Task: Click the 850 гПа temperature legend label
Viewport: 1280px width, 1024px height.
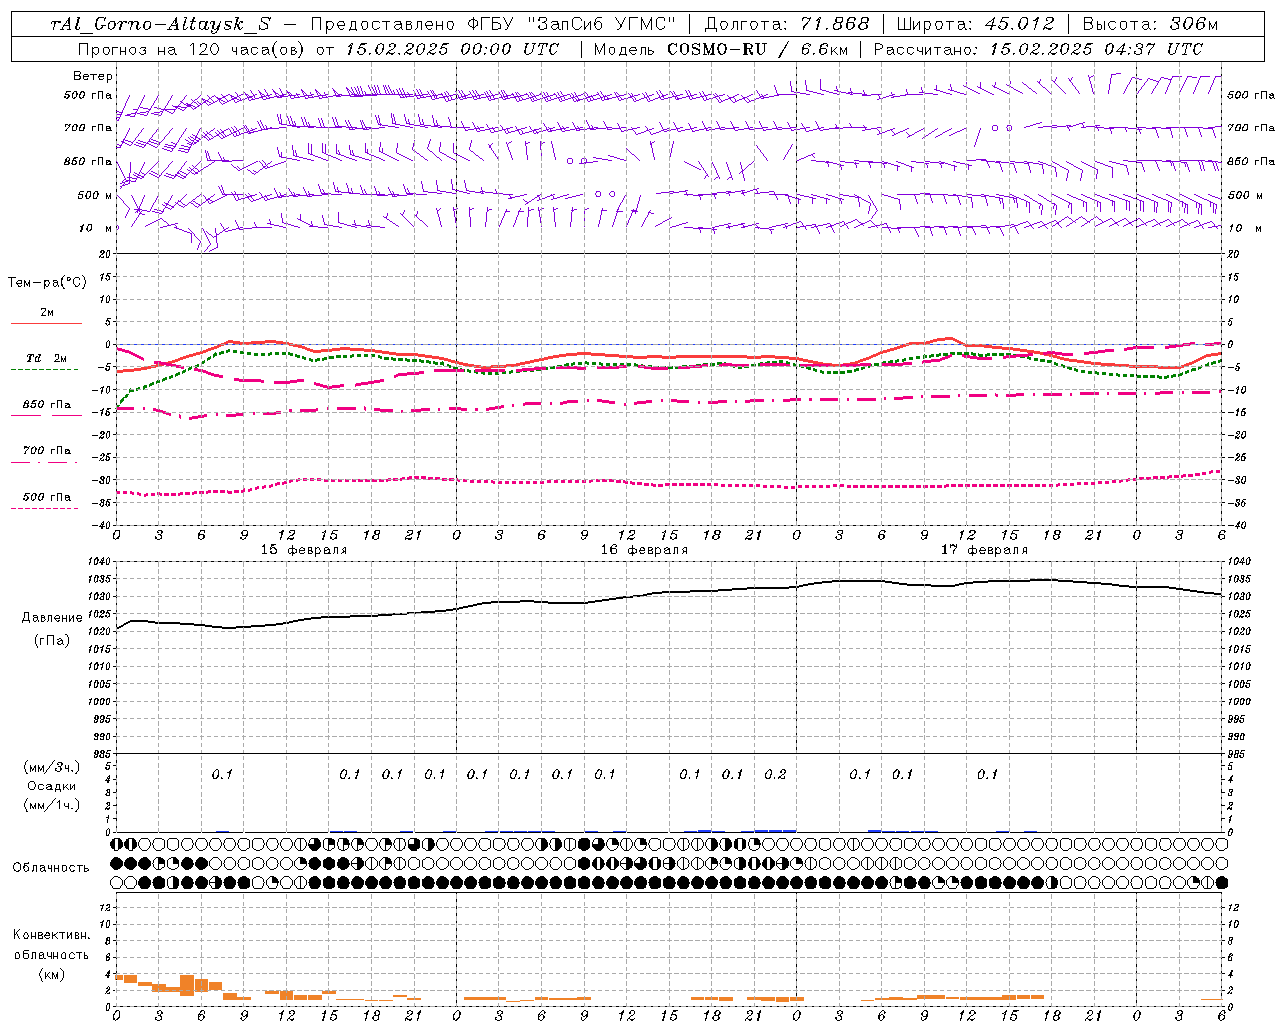Action: coord(47,405)
